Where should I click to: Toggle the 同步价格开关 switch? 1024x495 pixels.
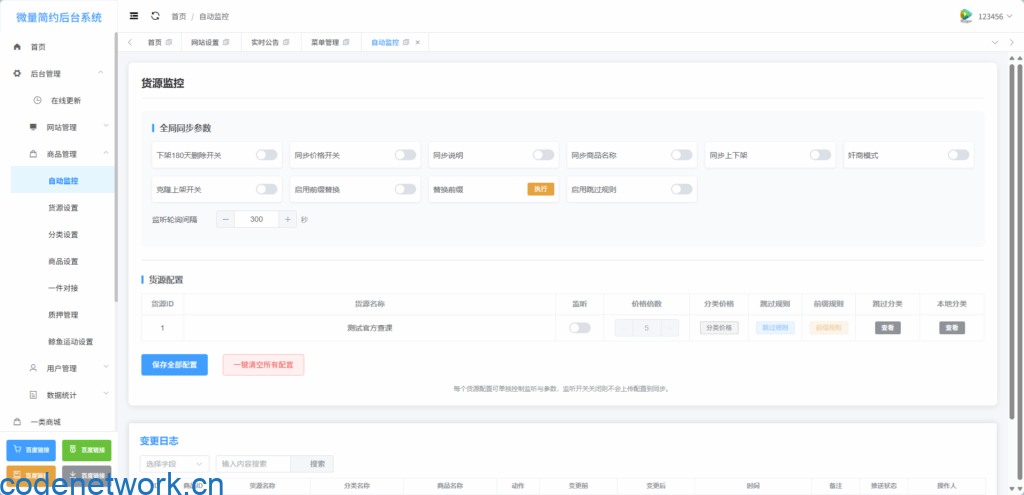pyautogui.click(x=405, y=155)
